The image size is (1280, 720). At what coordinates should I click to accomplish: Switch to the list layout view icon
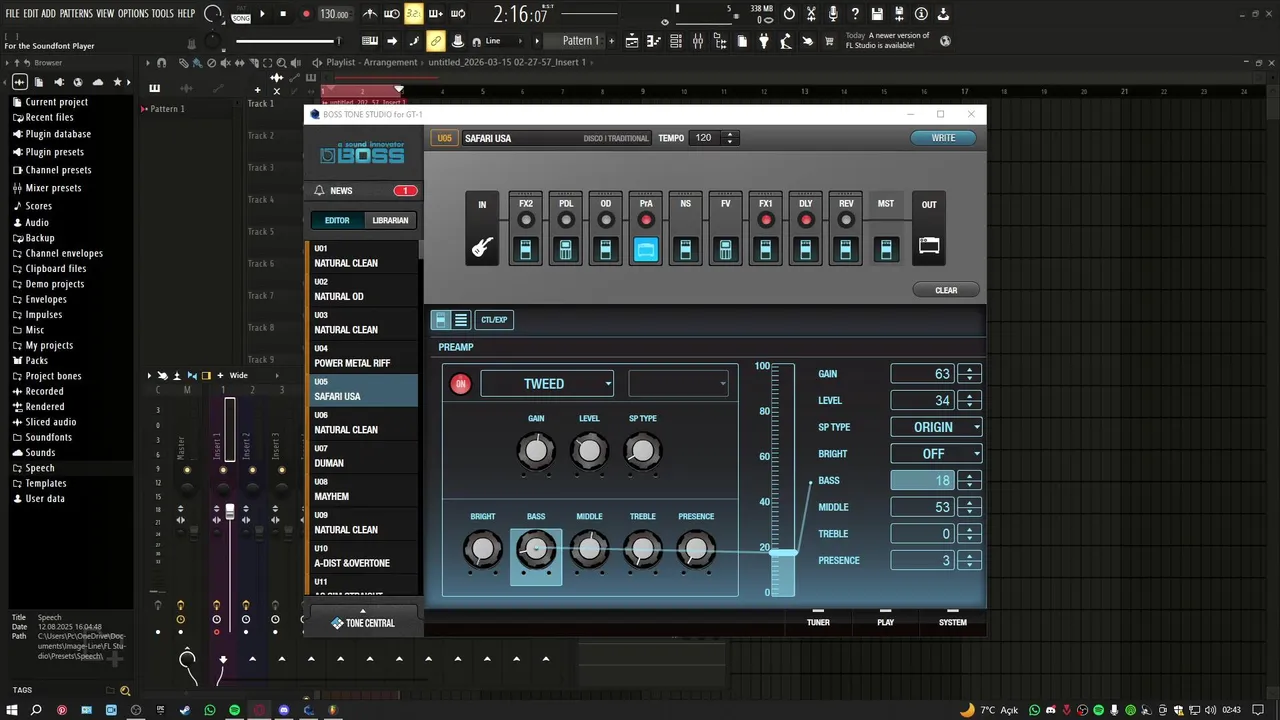[x=461, y=320]
